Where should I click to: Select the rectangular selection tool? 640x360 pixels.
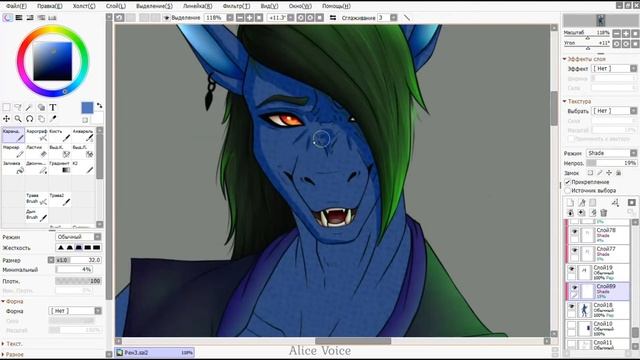tap(7, 107)
